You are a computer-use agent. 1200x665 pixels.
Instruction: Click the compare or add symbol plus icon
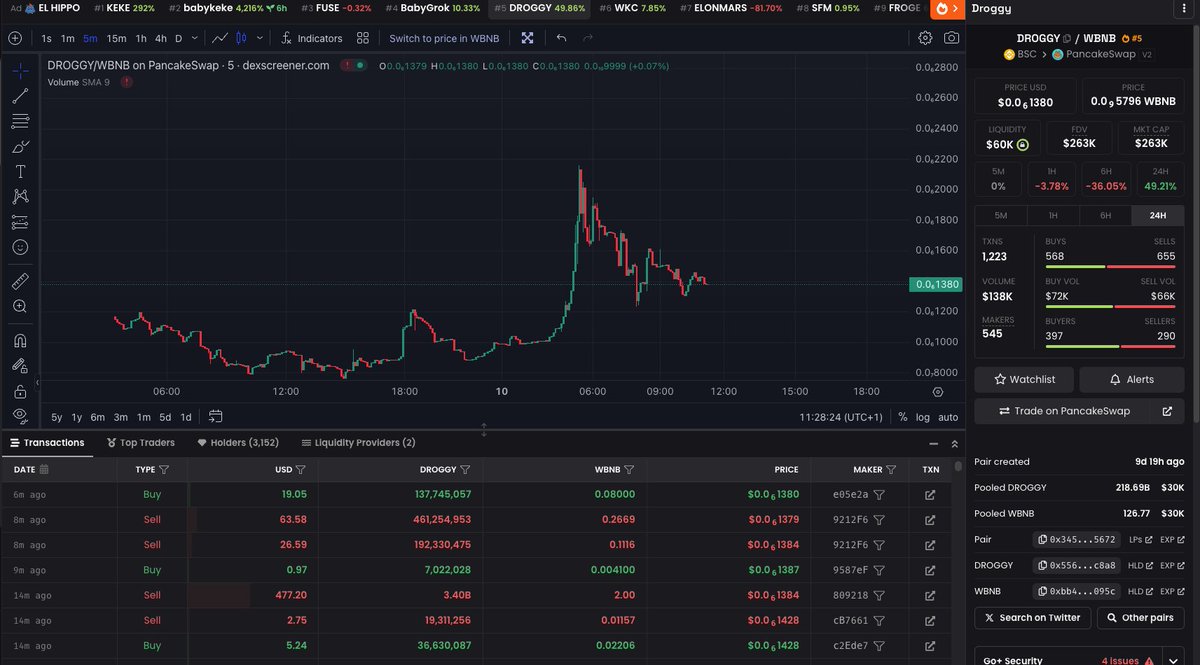click(x=15, y=38)
